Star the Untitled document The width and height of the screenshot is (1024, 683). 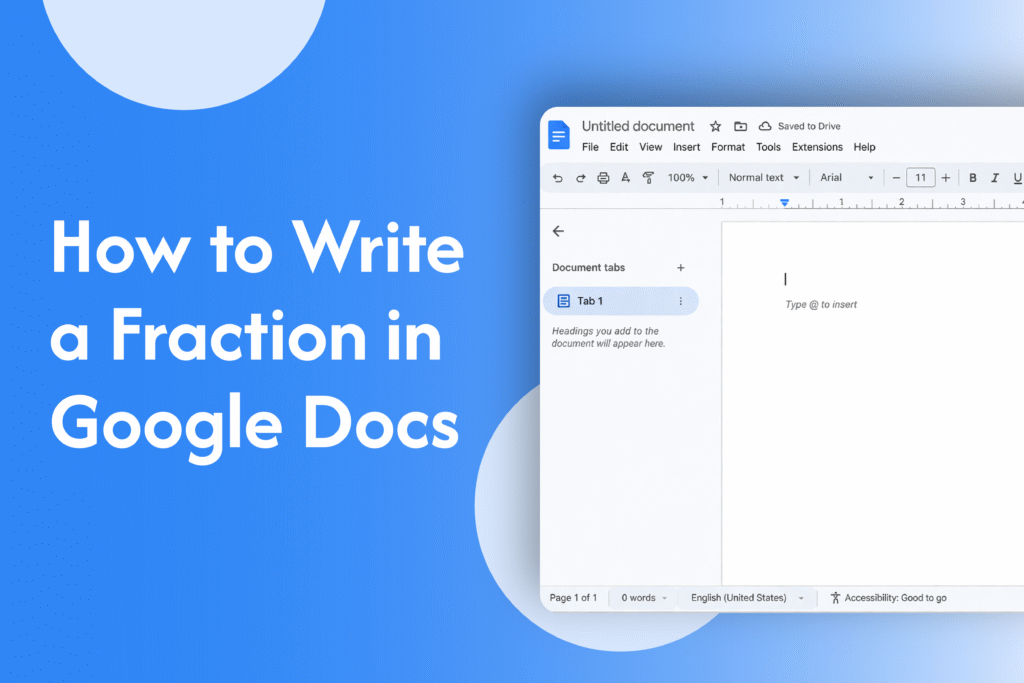(715, 126)
